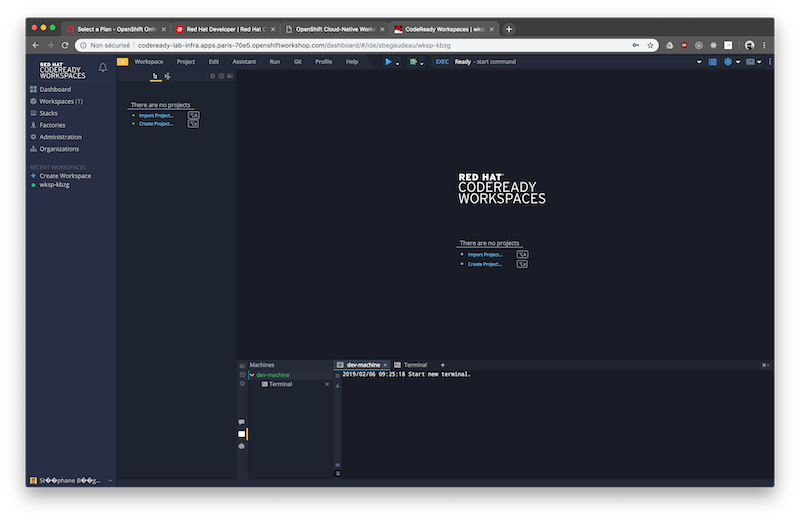Viewport: 800px width, 521px height.
Task: Open the Project menu
Action: (186, 62)
